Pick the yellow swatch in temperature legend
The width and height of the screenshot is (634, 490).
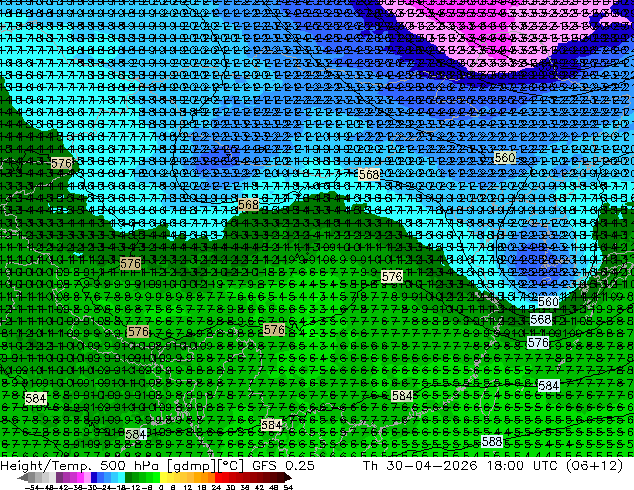coord(163,477)
